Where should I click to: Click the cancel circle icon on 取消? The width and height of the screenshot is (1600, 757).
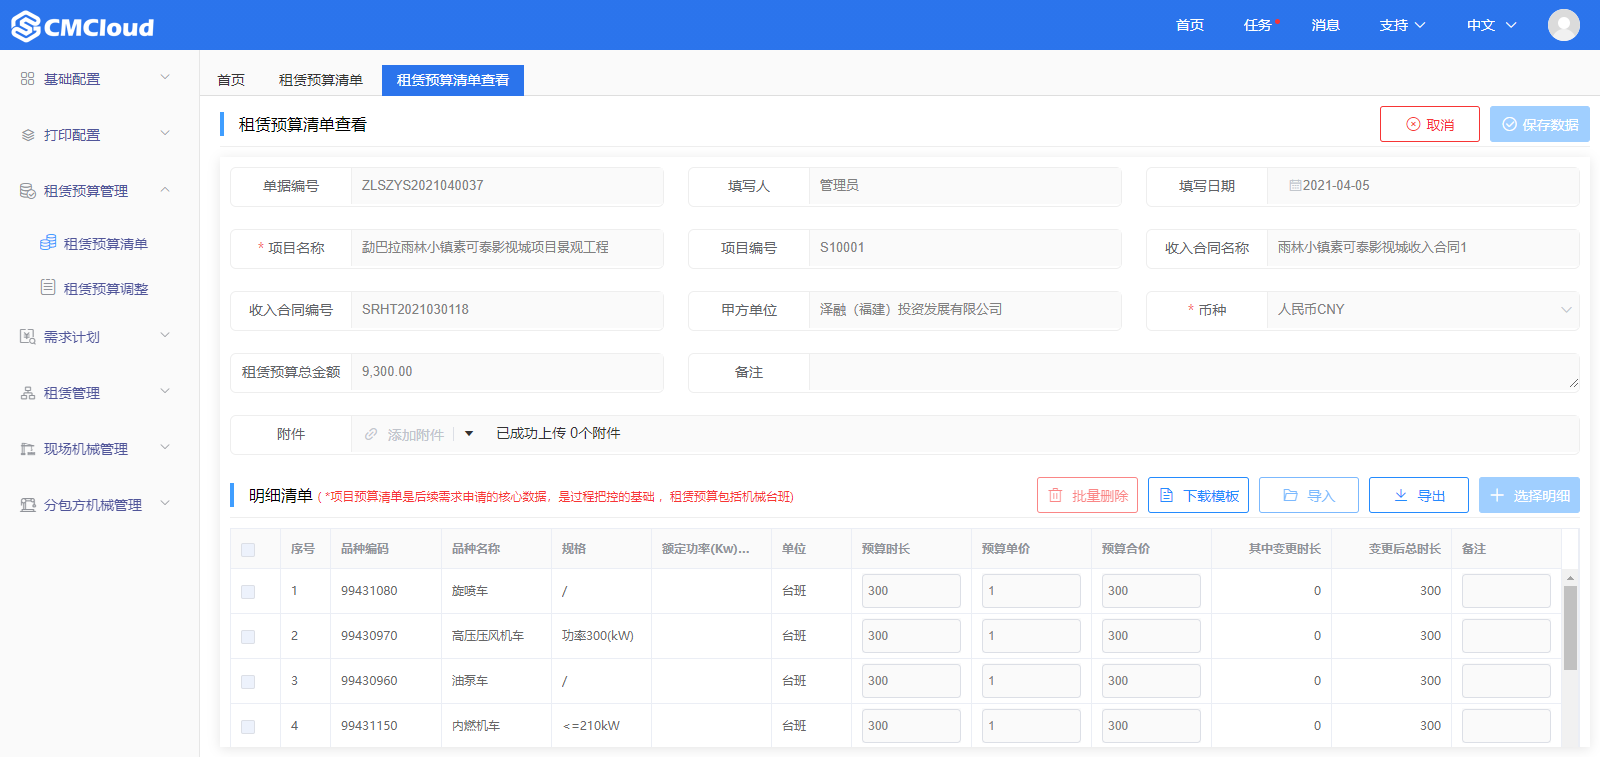(1413, 125)
